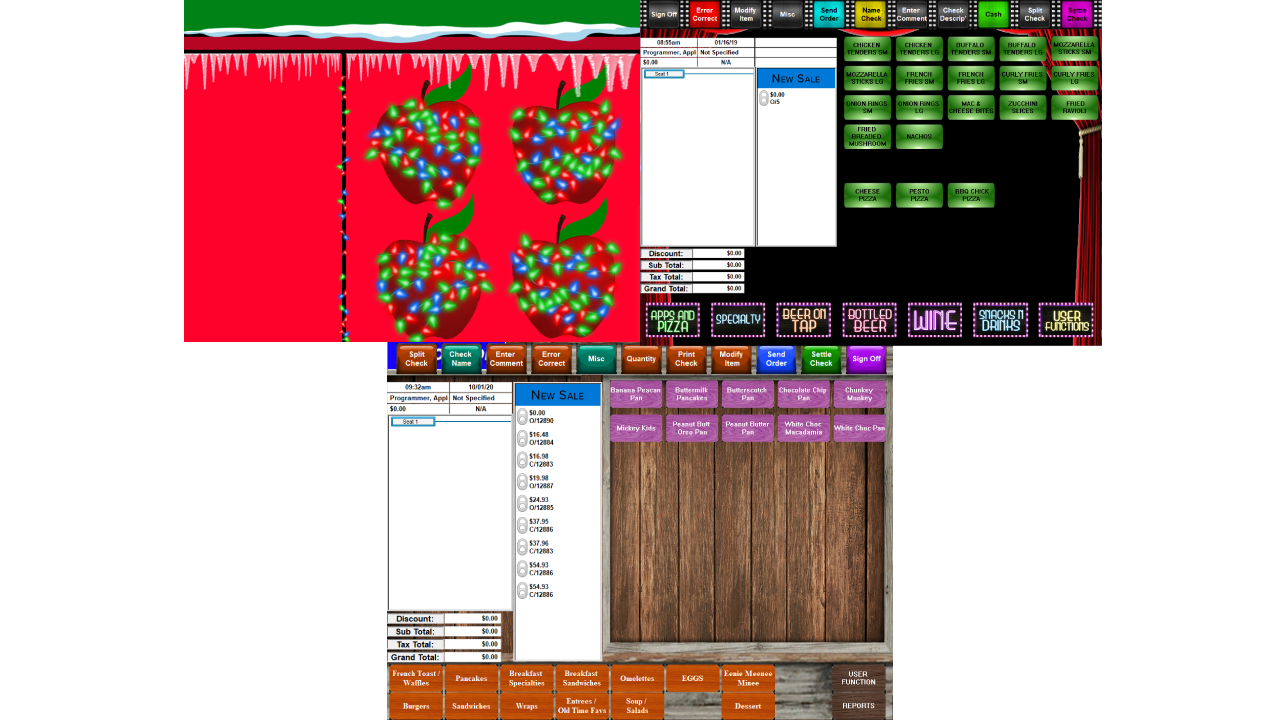The image size is (1280, 720).
Task: Select the Pesto Pizza item
Action: click(919, 195)
